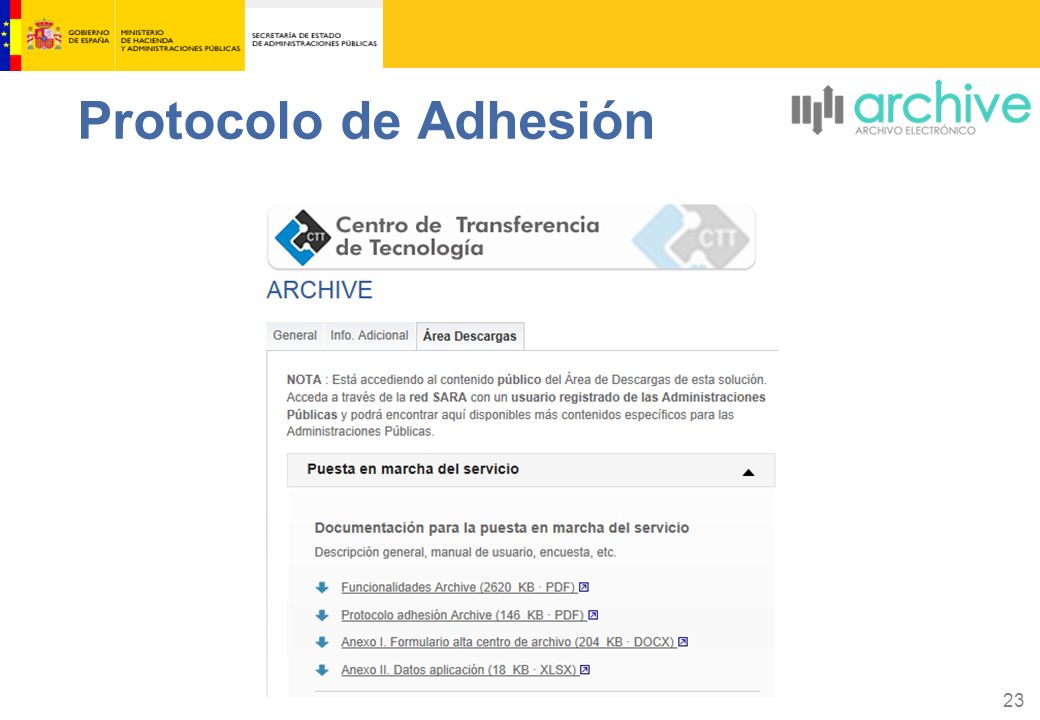1040x720 pixels.
Task: Click external-link icon after Anexo I. Formulario
Action: click(683, 642)
